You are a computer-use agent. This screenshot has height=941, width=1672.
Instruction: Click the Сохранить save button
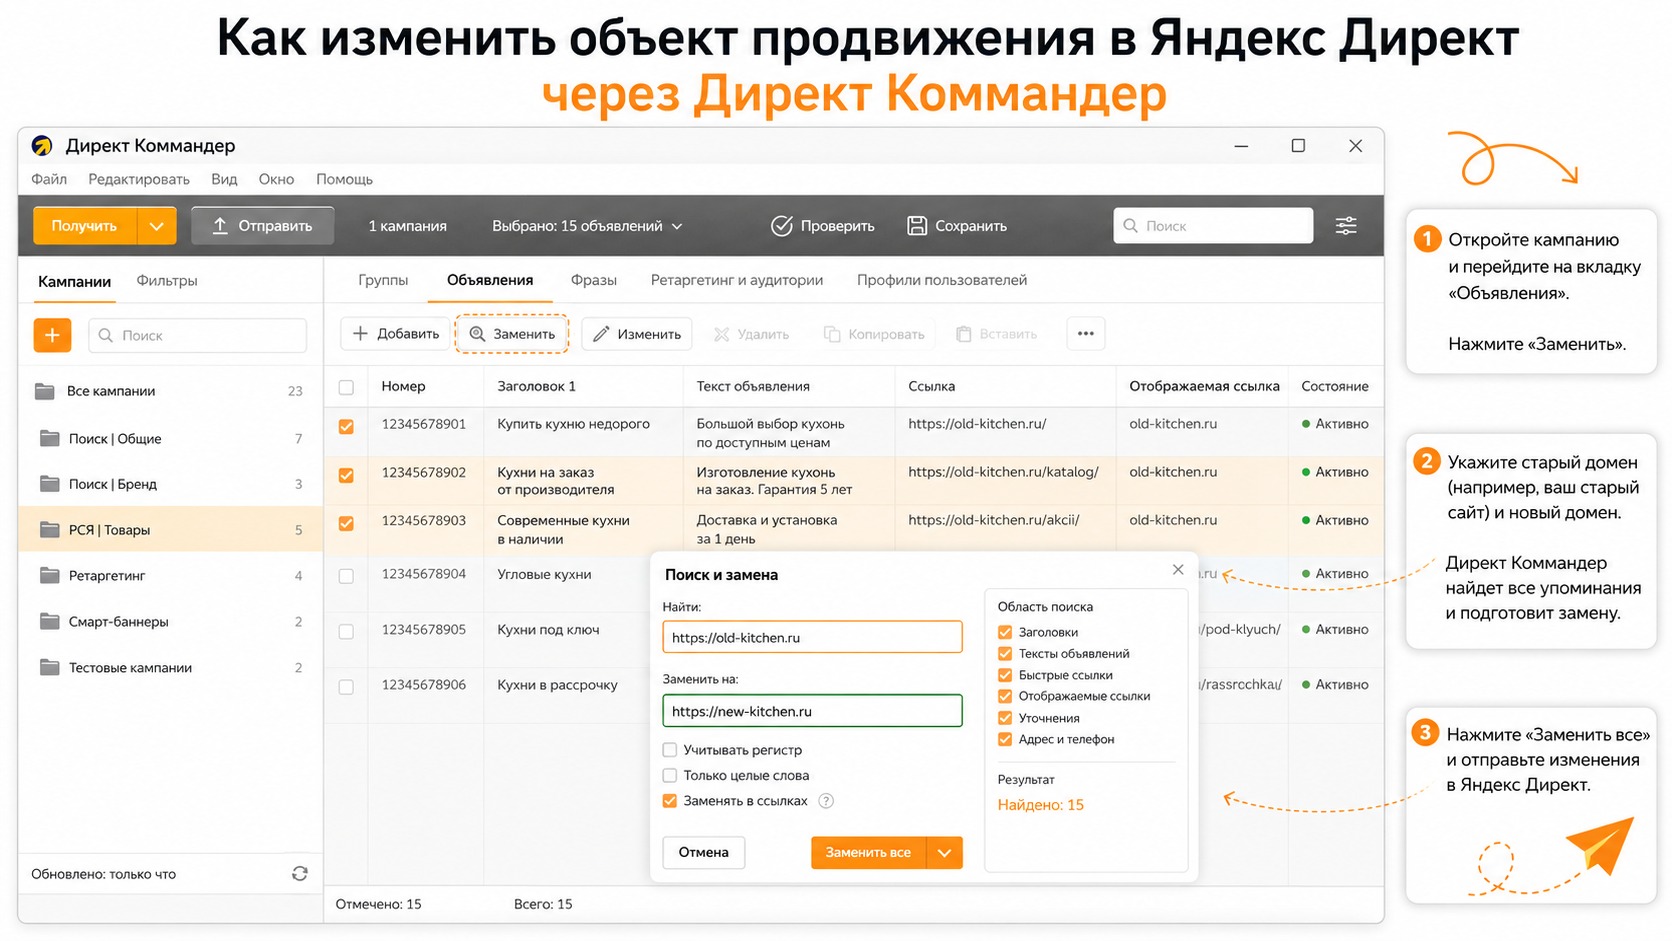[957, 226]
